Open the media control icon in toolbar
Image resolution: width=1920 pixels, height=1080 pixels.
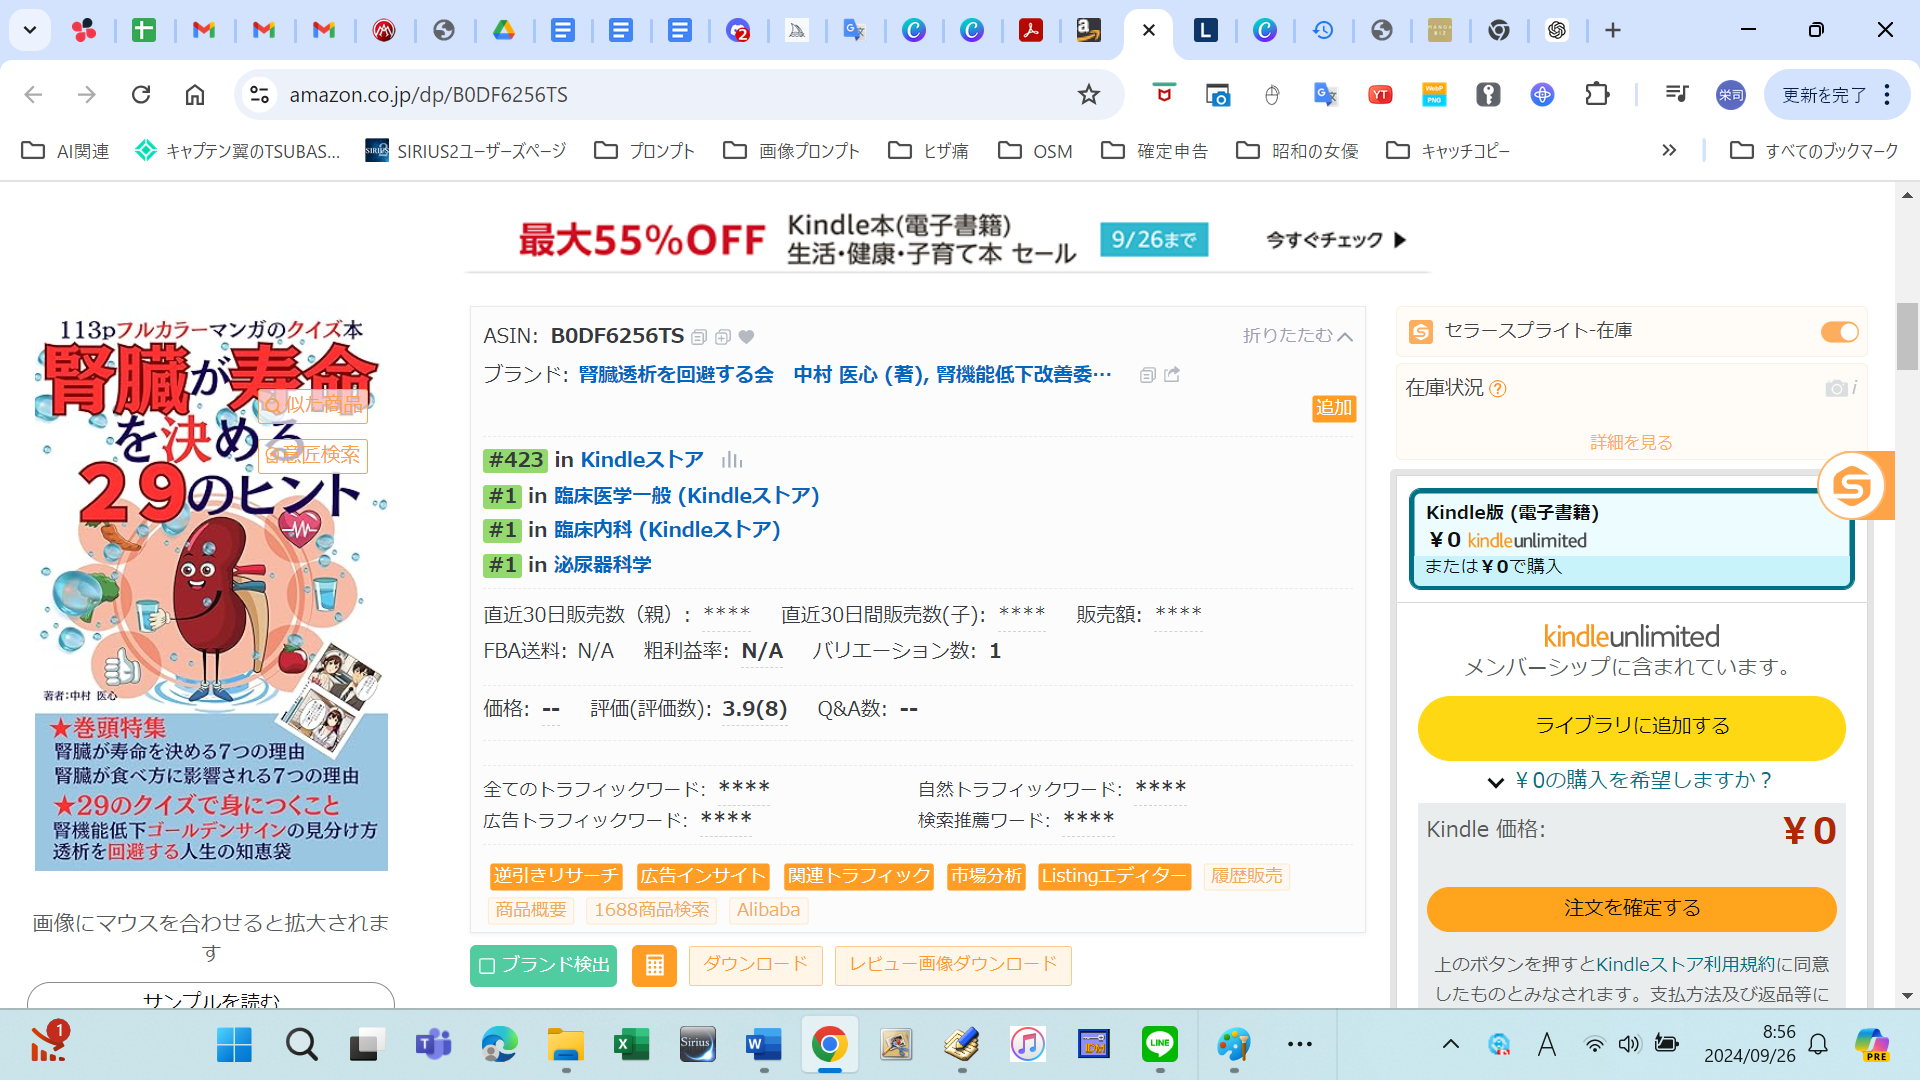click(1677, 94)
